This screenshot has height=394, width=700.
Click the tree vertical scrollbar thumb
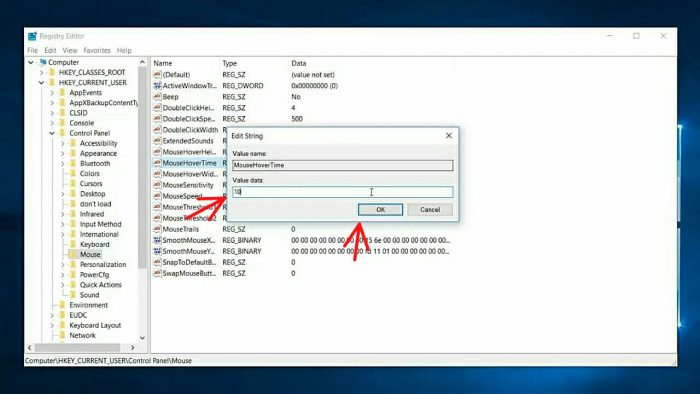tap(142, 167)
